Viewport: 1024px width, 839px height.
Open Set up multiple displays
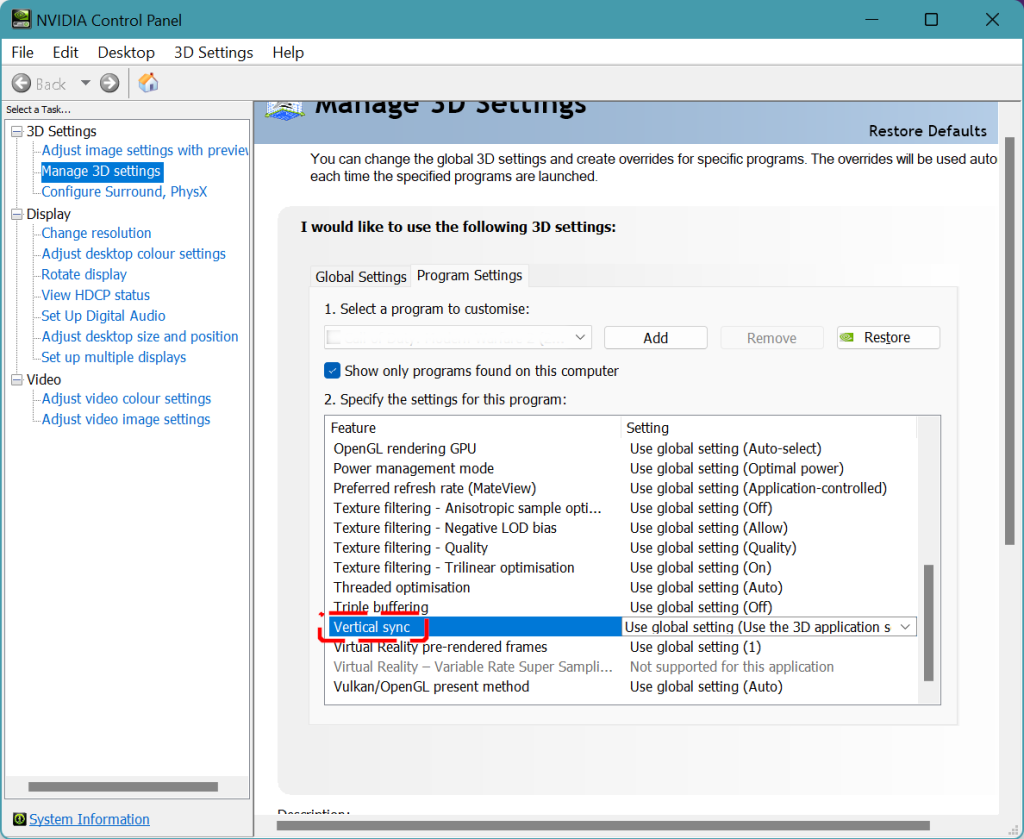coord(114,357)
